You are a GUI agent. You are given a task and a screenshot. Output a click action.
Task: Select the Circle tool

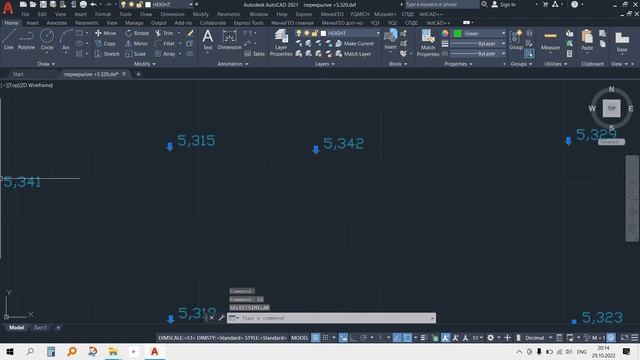coord(47,40)
